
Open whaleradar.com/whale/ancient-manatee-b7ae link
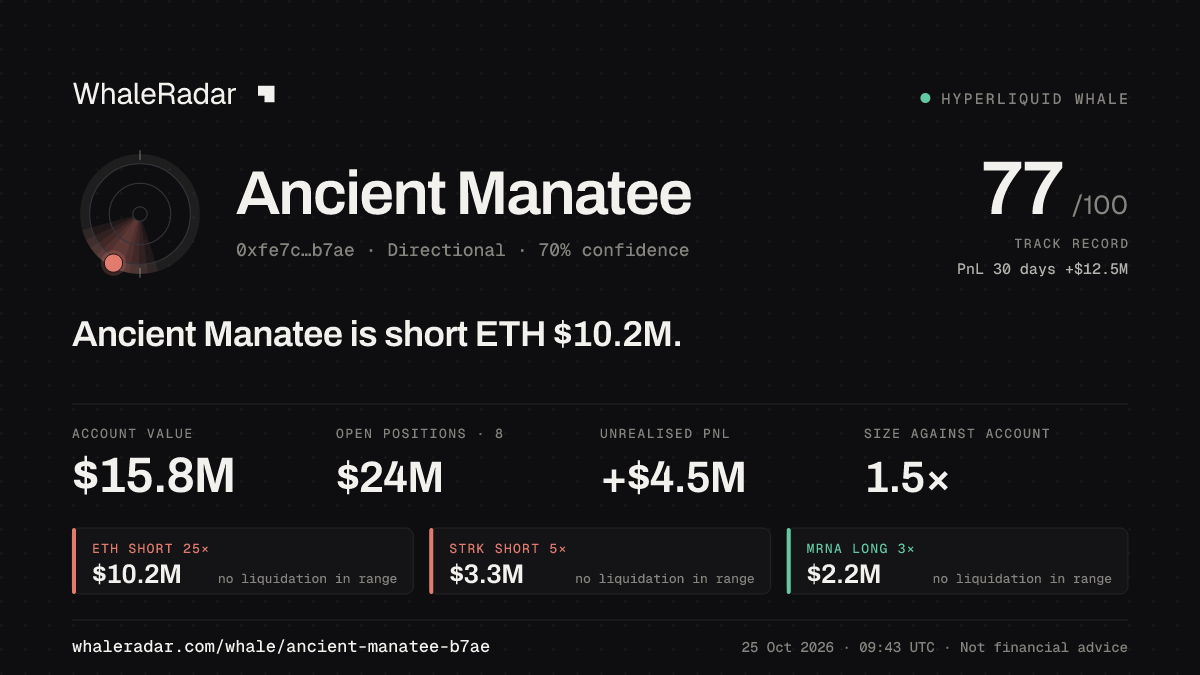pyautogui.click(x=281, y=647)
